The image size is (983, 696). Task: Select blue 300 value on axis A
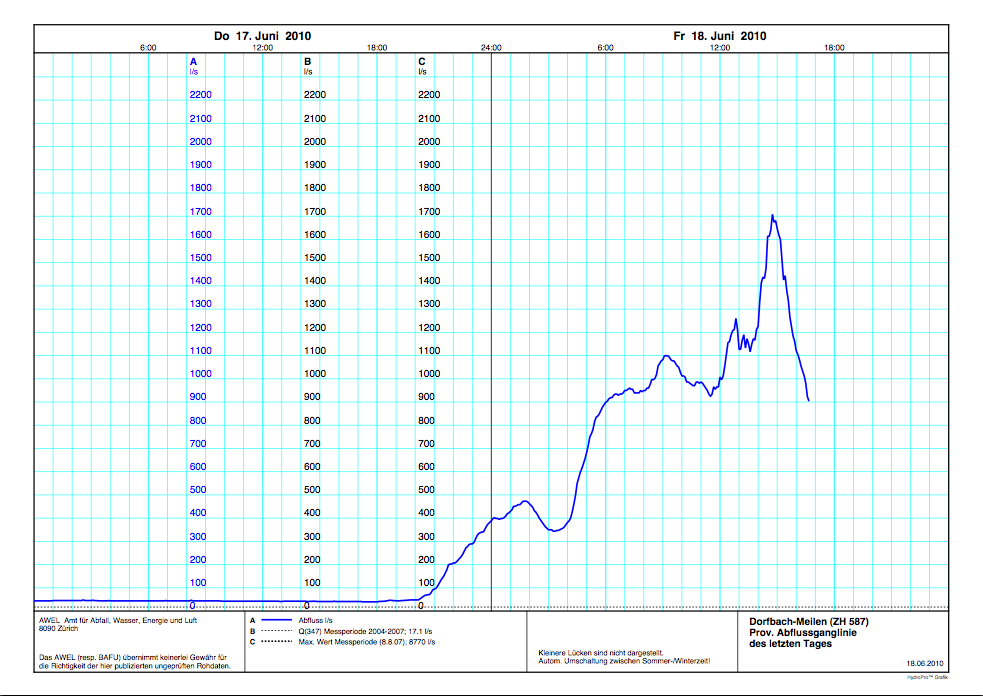(198, 537)
